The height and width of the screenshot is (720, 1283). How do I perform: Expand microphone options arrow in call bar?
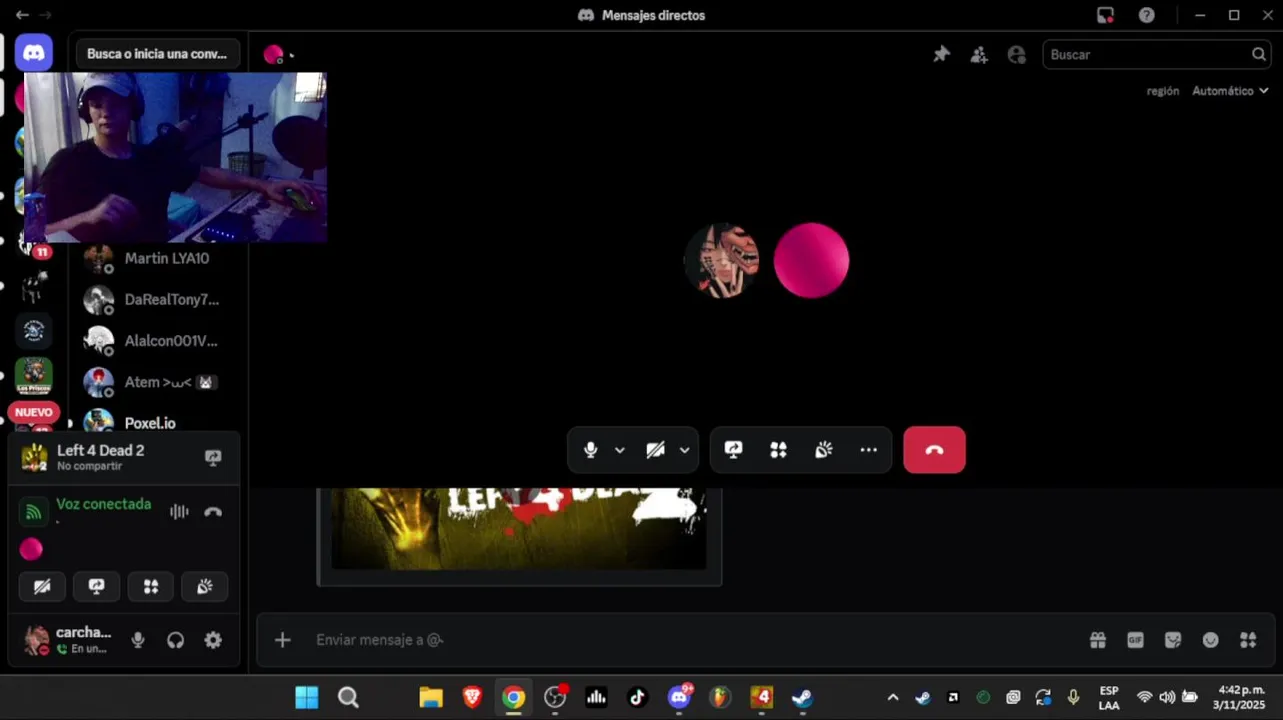click(x=620, y=450)
